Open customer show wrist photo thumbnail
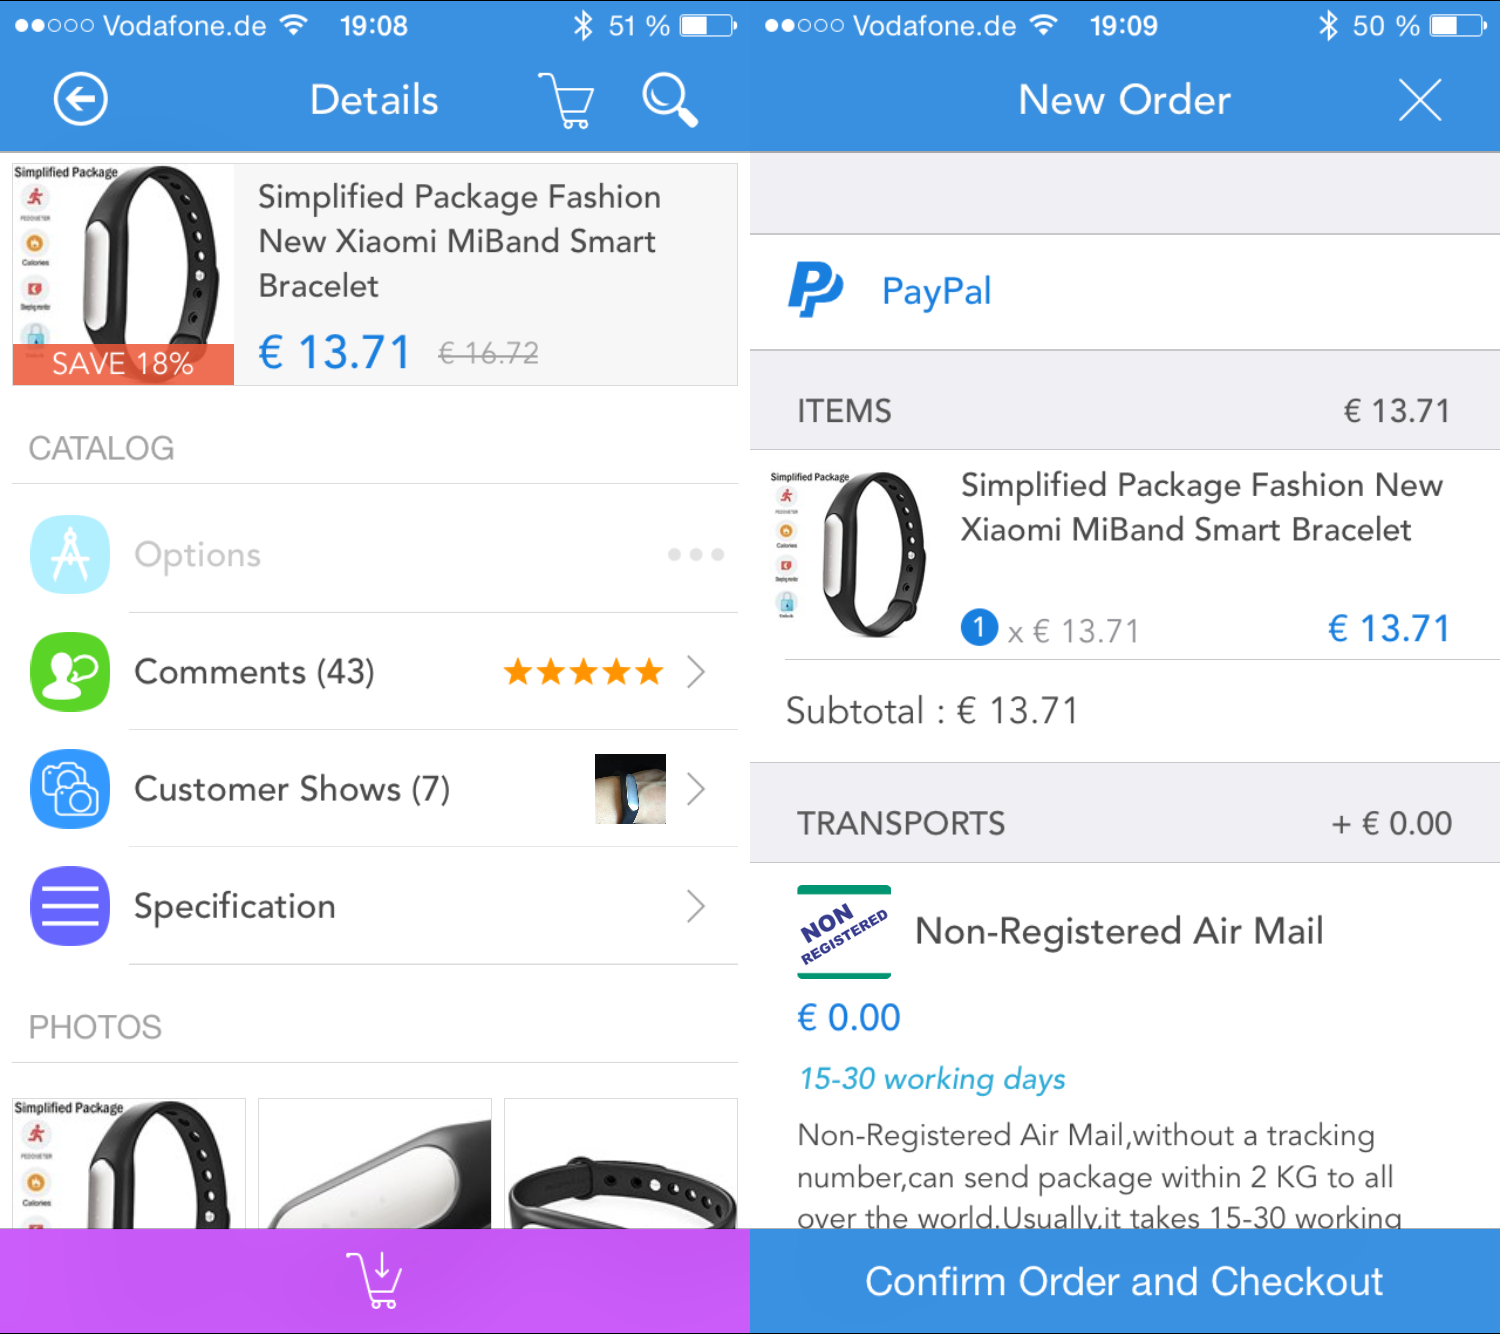1500x1334 pixels. 630,789
